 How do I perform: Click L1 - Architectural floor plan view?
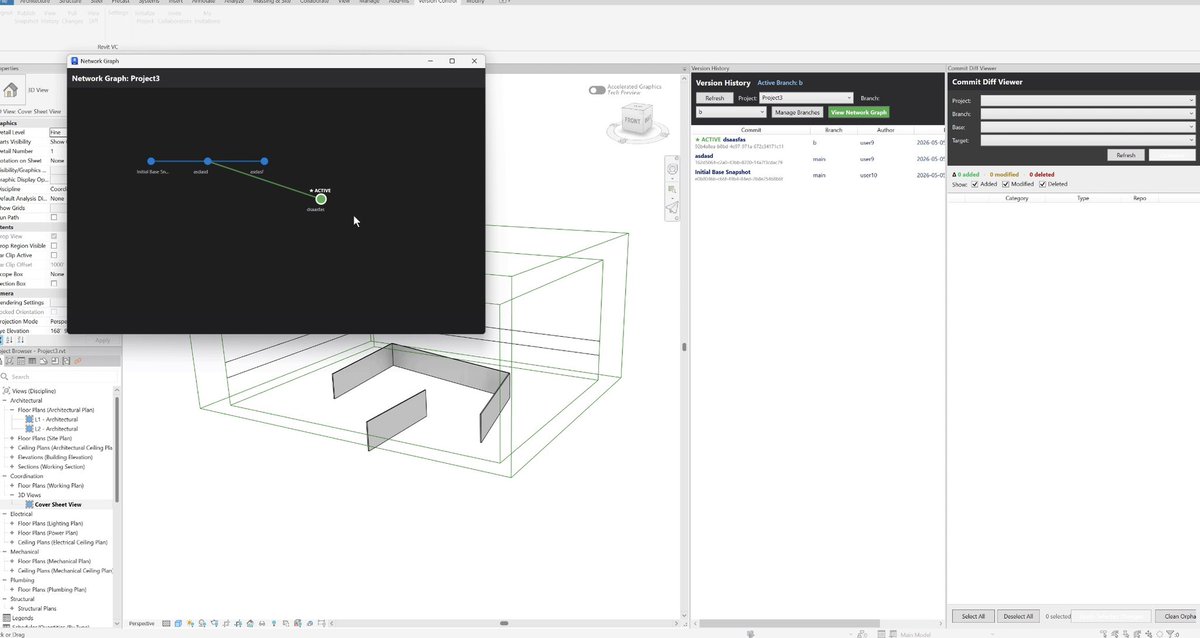[56, 419]
